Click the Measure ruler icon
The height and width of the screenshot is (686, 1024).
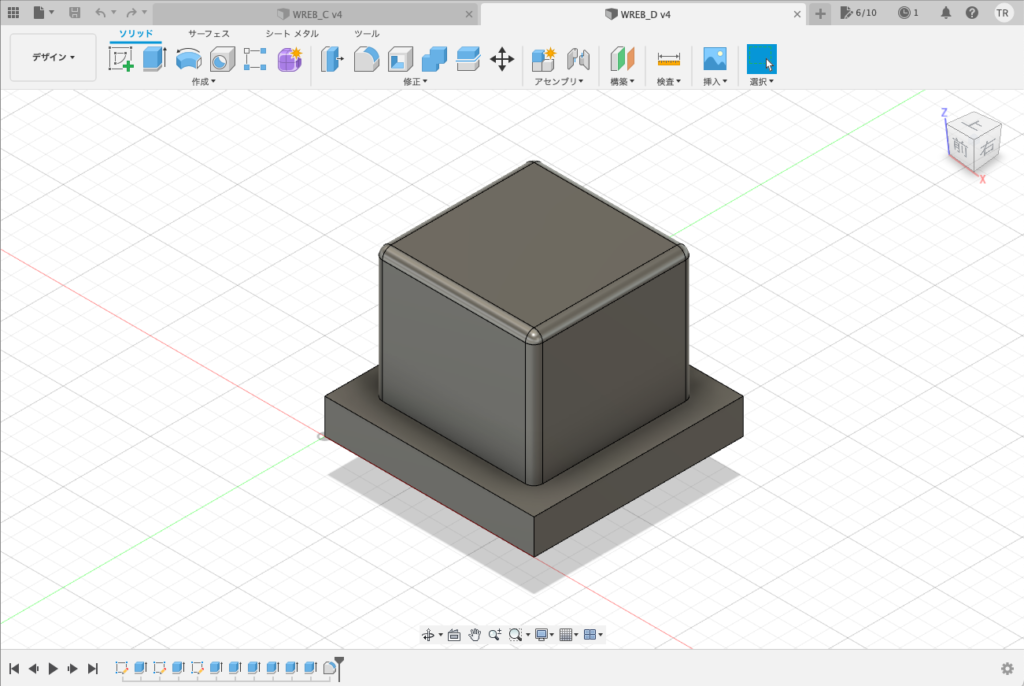[x=669, y=59]
